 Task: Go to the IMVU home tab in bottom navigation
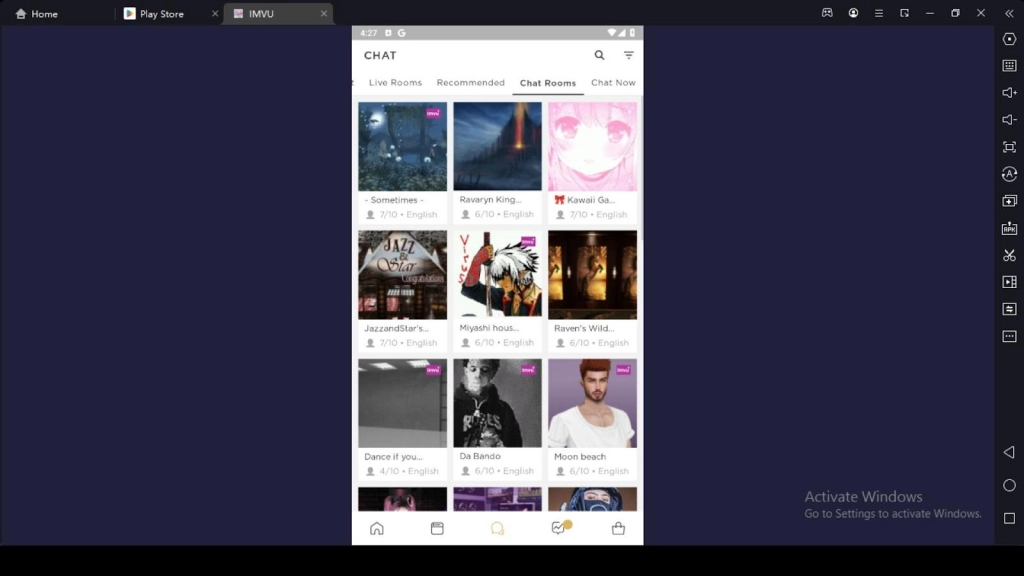pos(377,528)
